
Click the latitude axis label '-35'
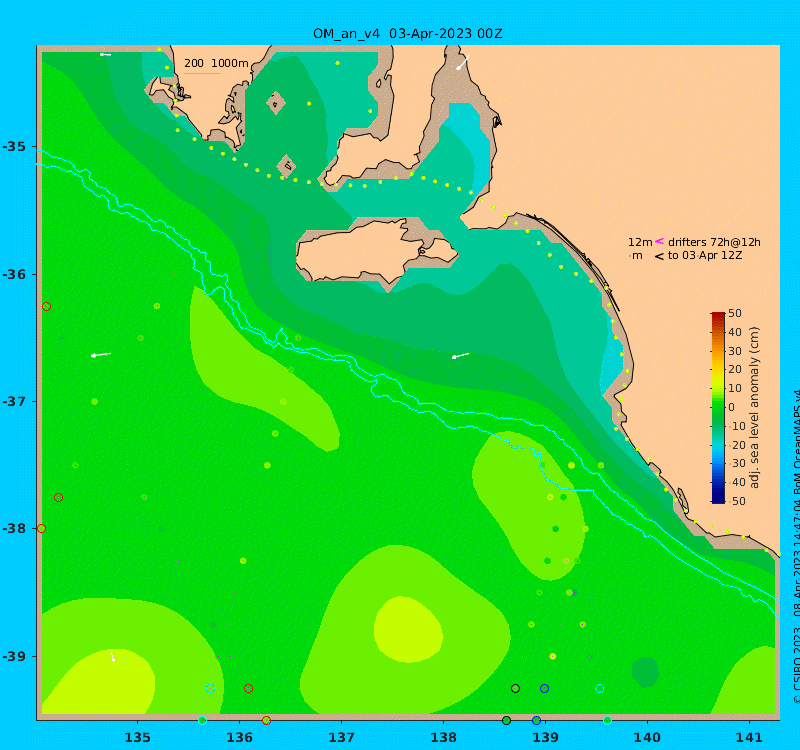pyautogui.click(x=14, y=146)
